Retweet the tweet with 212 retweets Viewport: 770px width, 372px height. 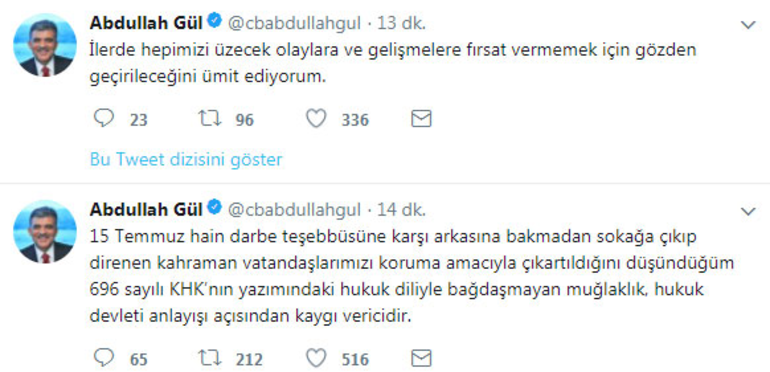[210, 358]
